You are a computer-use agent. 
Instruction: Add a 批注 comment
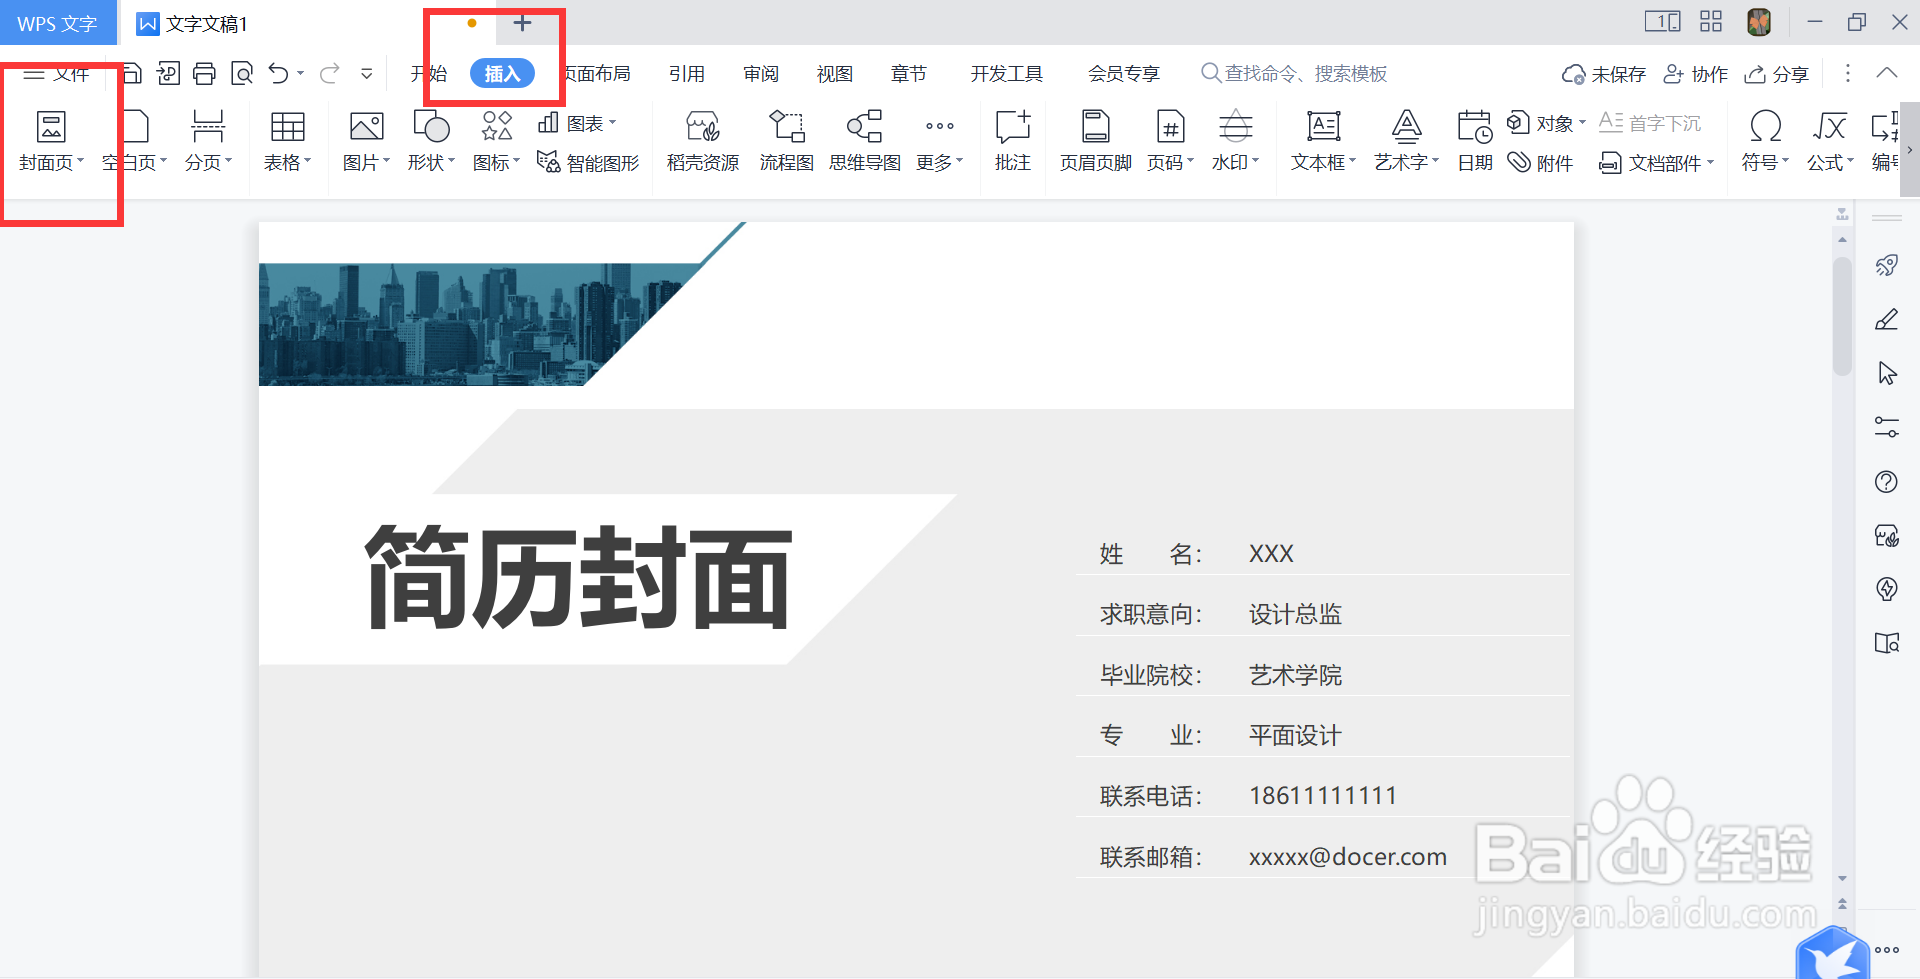tap(1013, 141)
